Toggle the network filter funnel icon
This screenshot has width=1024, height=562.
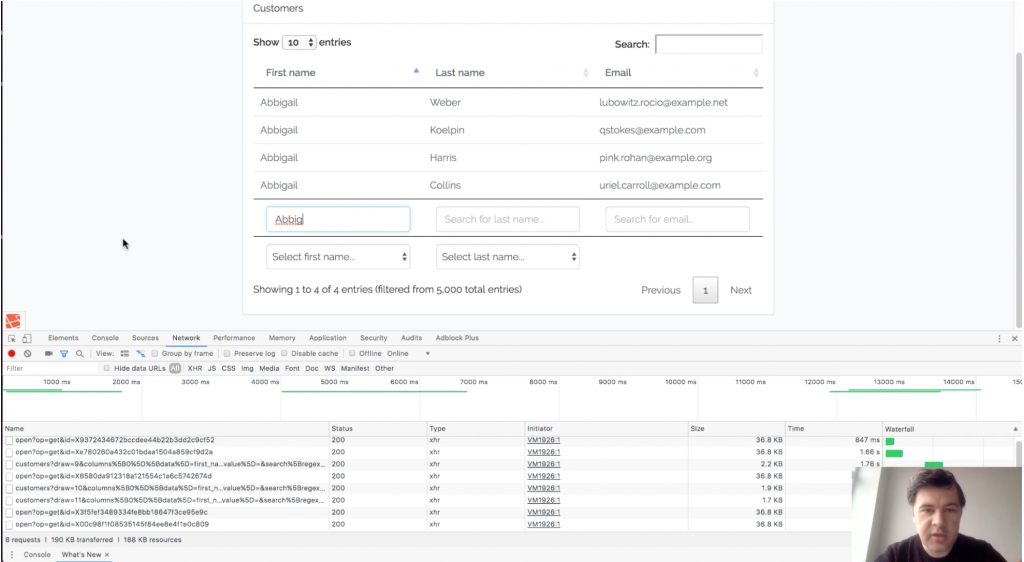point(64,353)
